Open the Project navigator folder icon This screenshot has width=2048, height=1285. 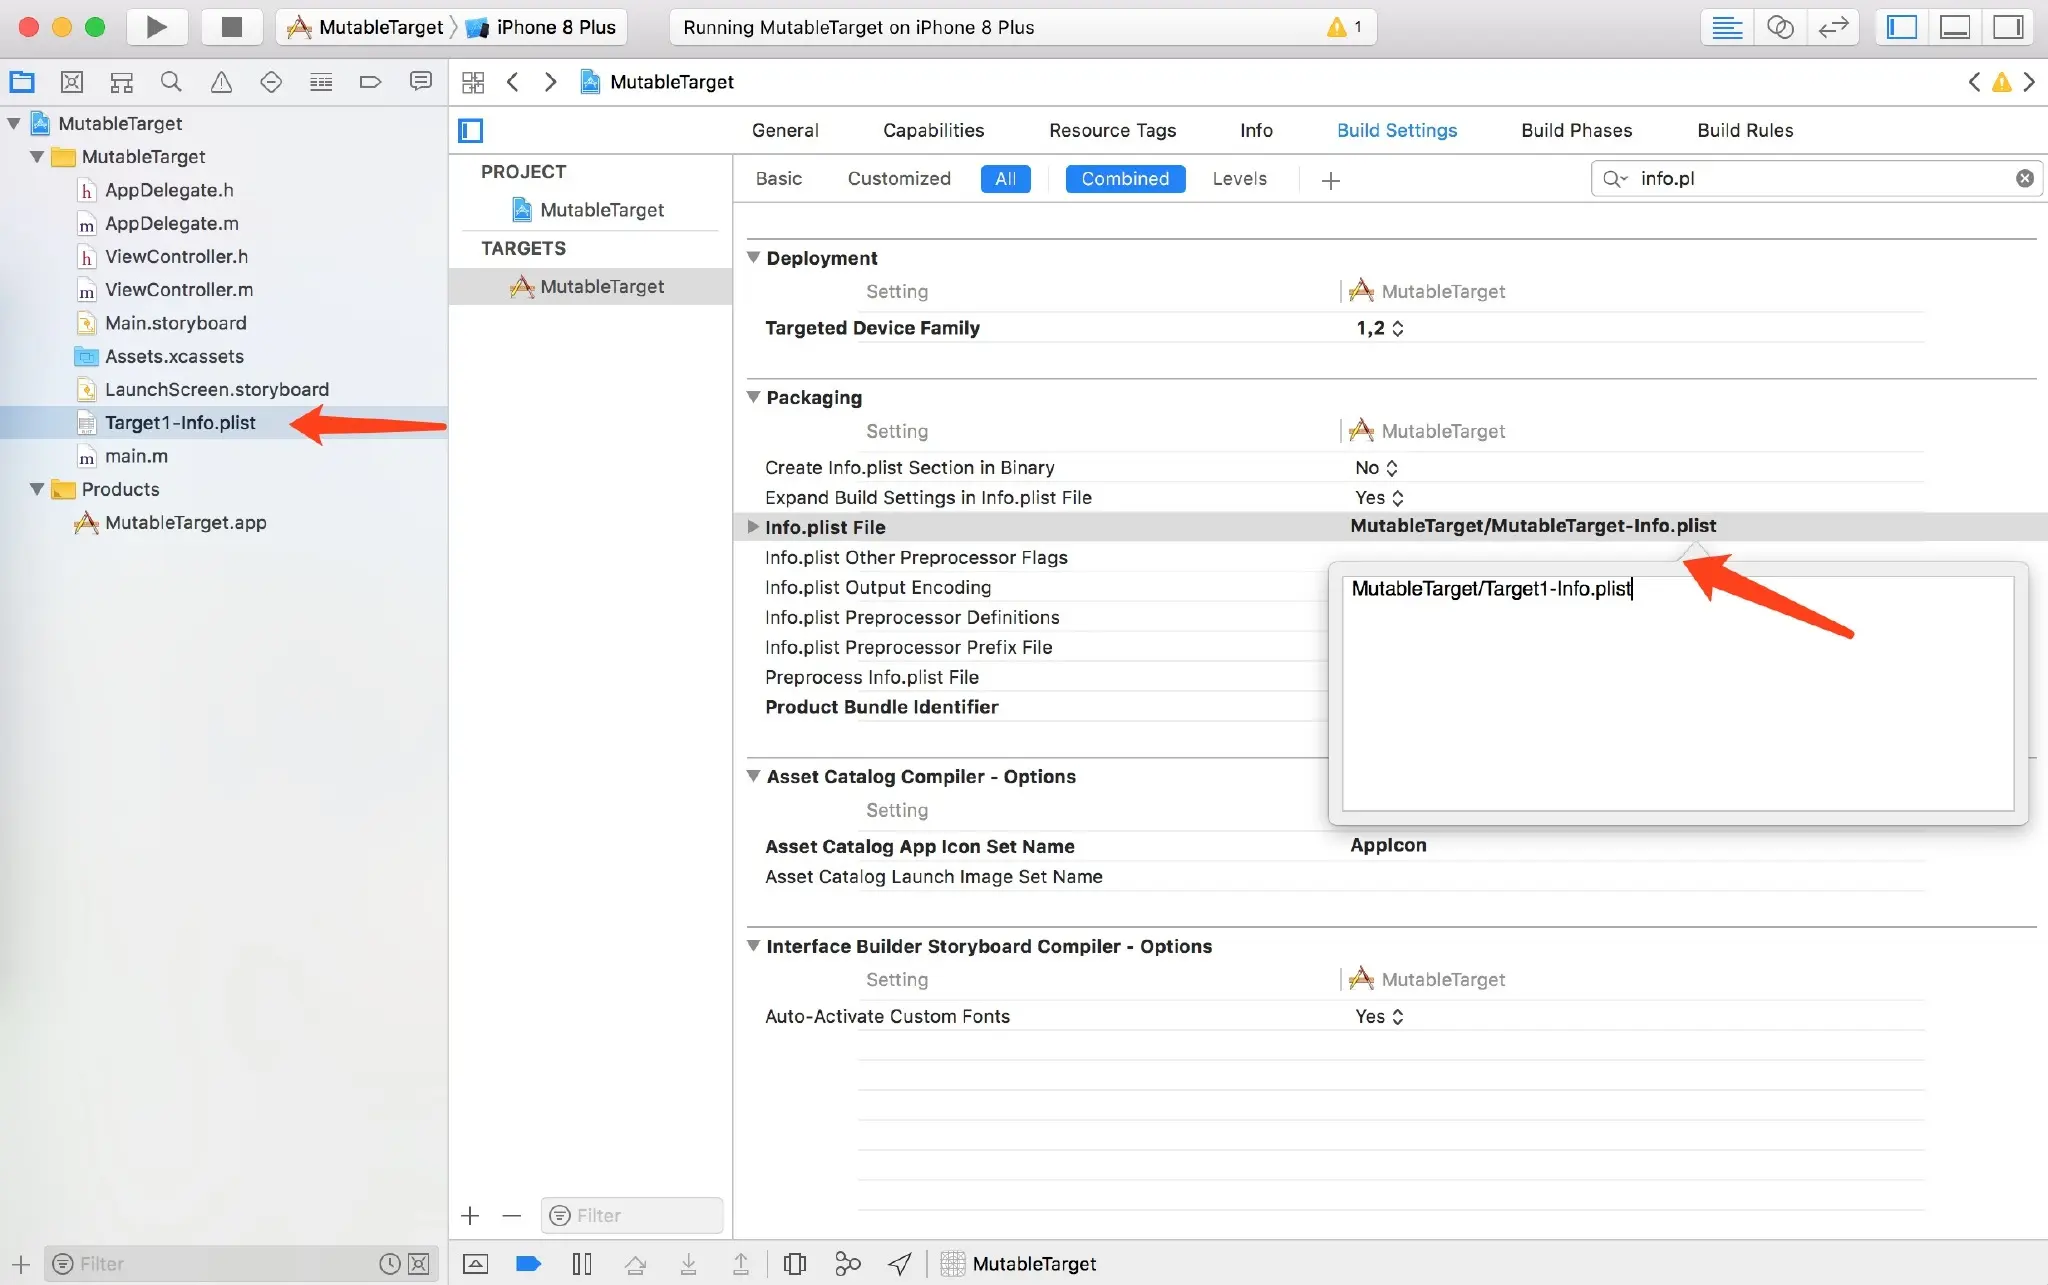pyautogui.click(x=22, y=82)
